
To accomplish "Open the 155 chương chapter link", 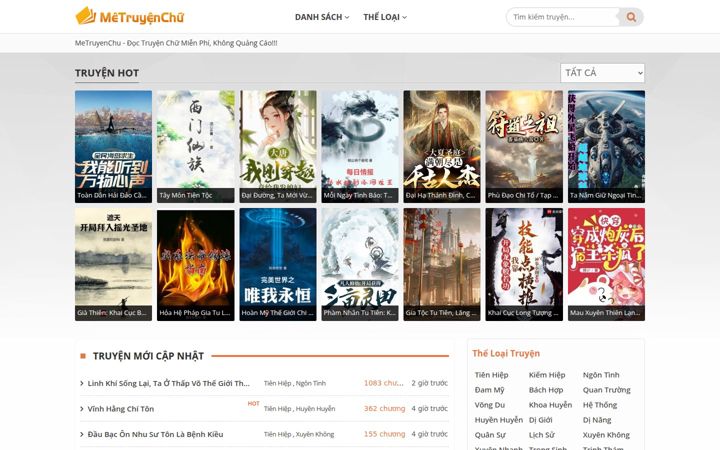I will tap(385, 434).
